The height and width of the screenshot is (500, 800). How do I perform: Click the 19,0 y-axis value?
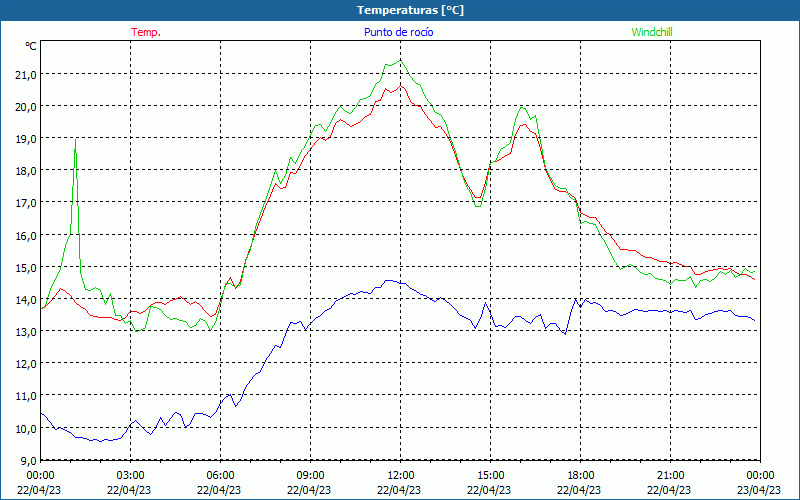click(26, 139)
